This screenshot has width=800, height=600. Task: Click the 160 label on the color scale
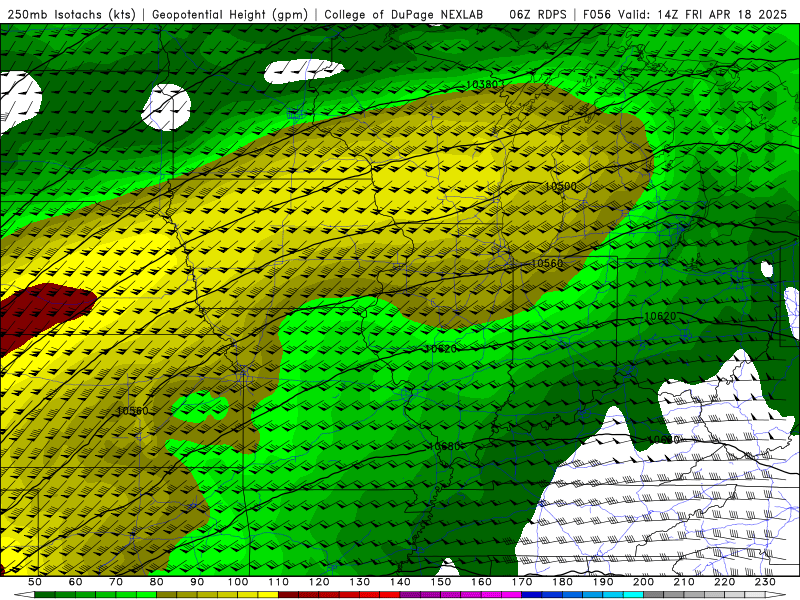482,582
